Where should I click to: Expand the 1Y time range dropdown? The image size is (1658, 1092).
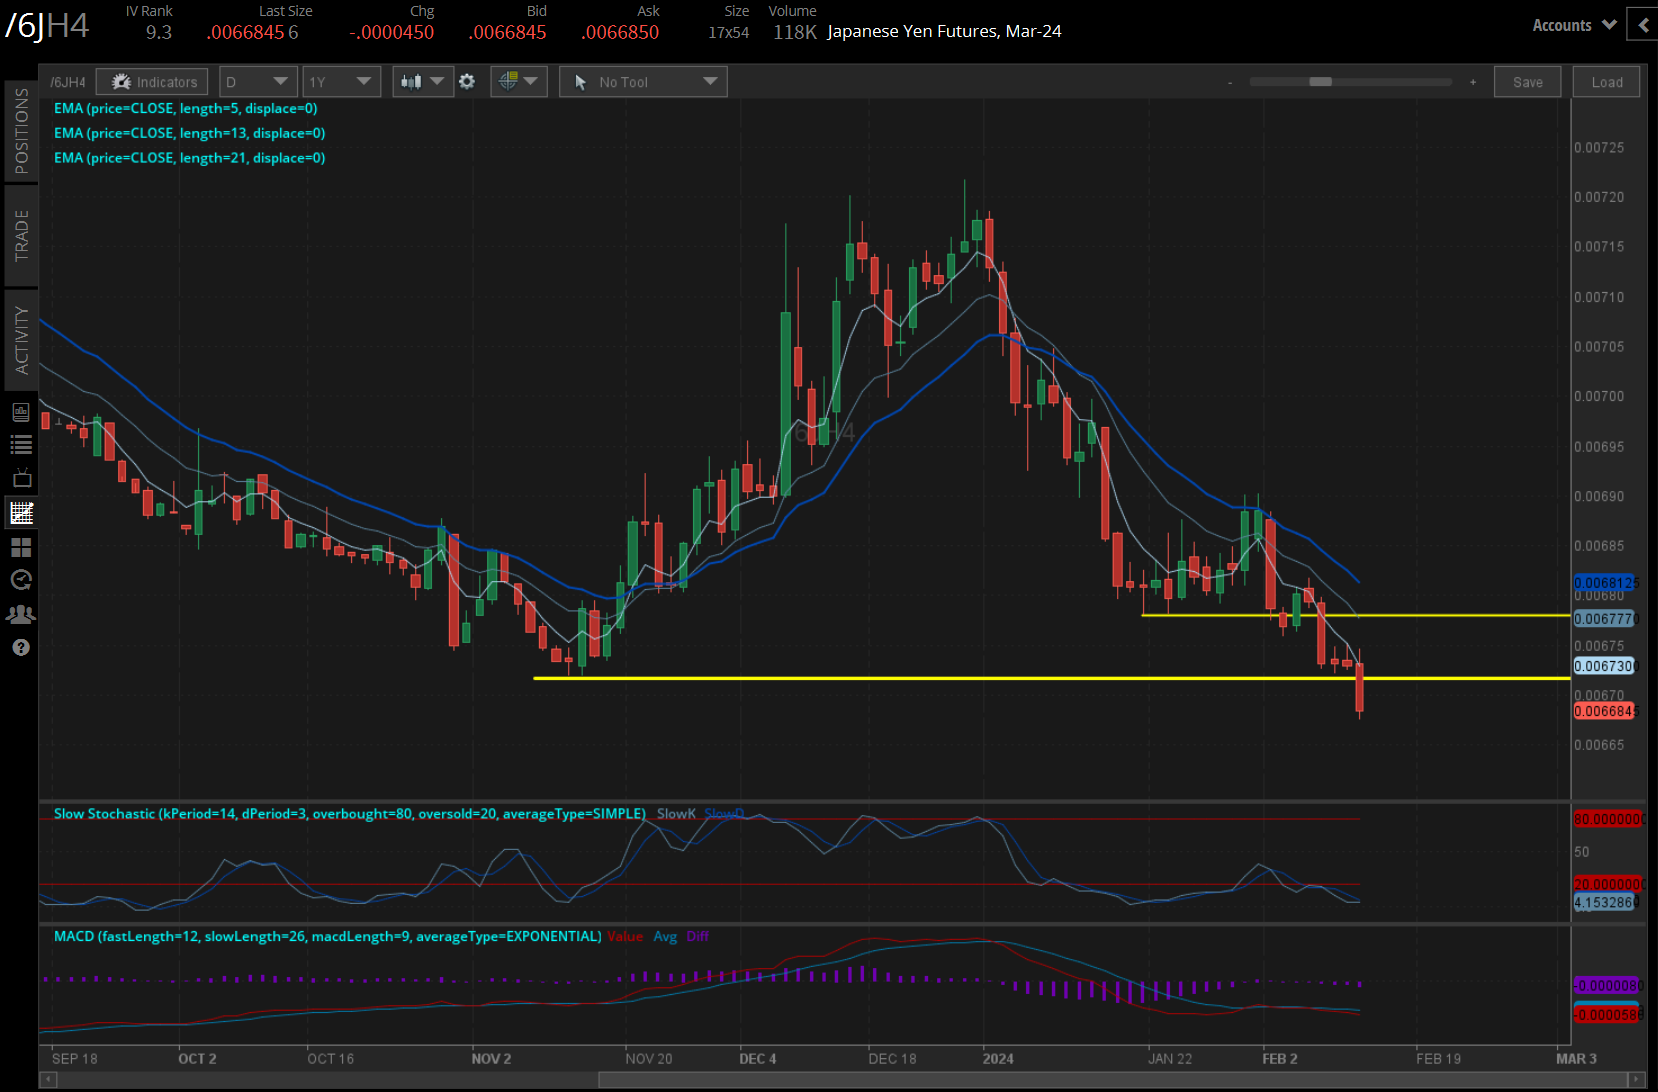pyautogui.click(x=341, y=82)
